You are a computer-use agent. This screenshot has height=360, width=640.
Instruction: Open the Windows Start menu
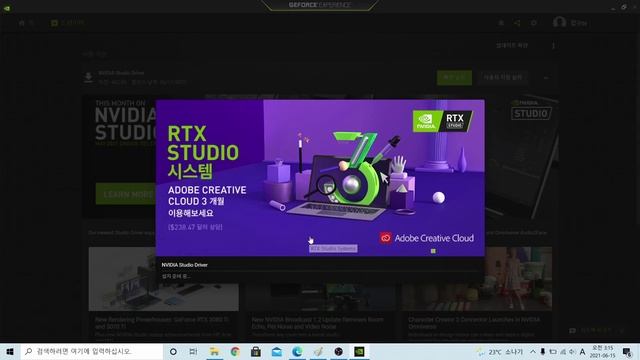10,351
